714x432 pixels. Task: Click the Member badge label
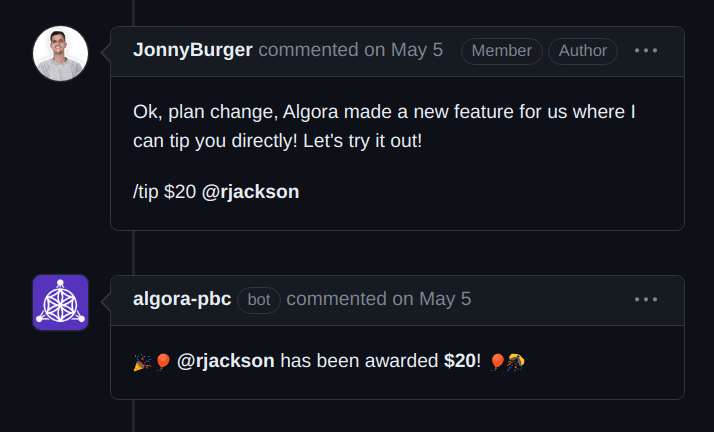(501, 51)
